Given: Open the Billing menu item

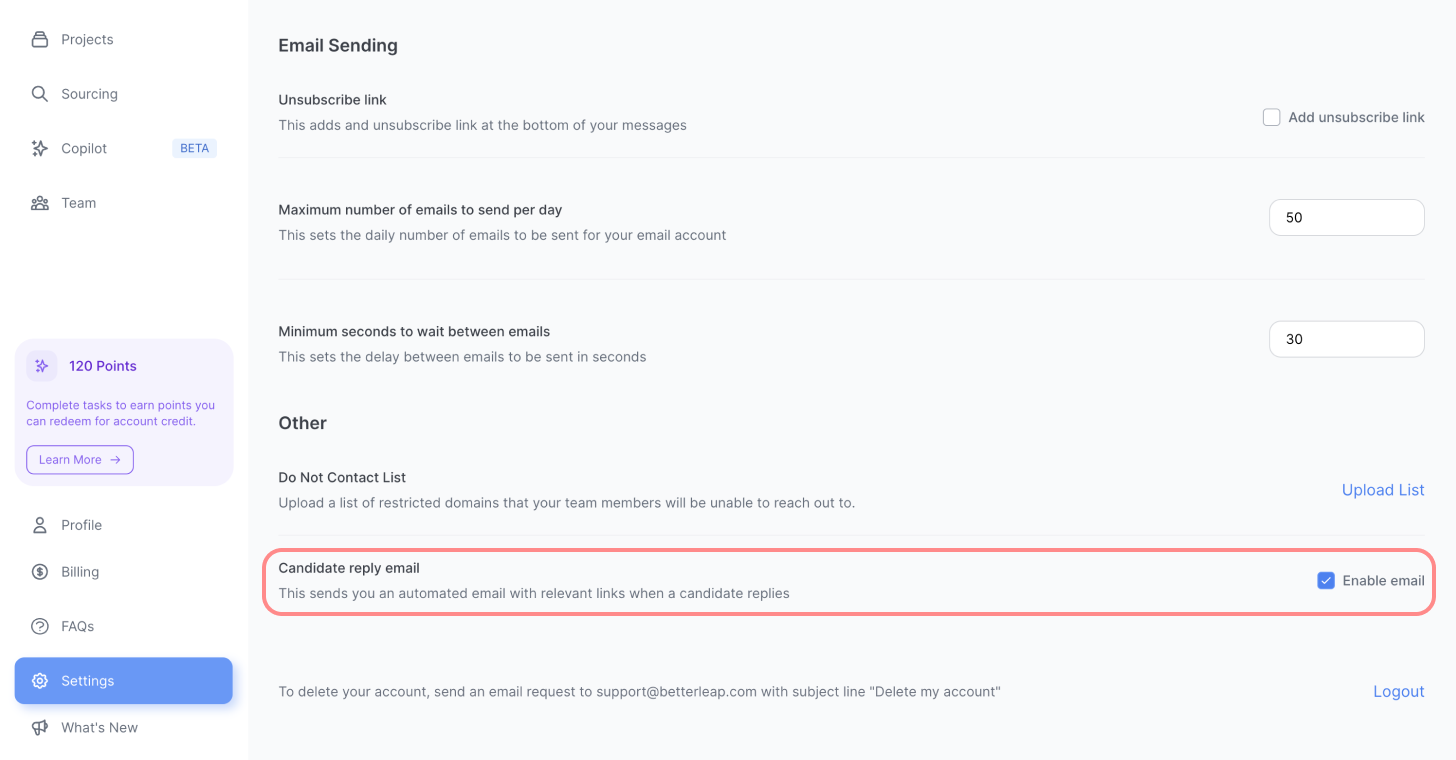Looking at the screenshot, I should tap(124, 572).
